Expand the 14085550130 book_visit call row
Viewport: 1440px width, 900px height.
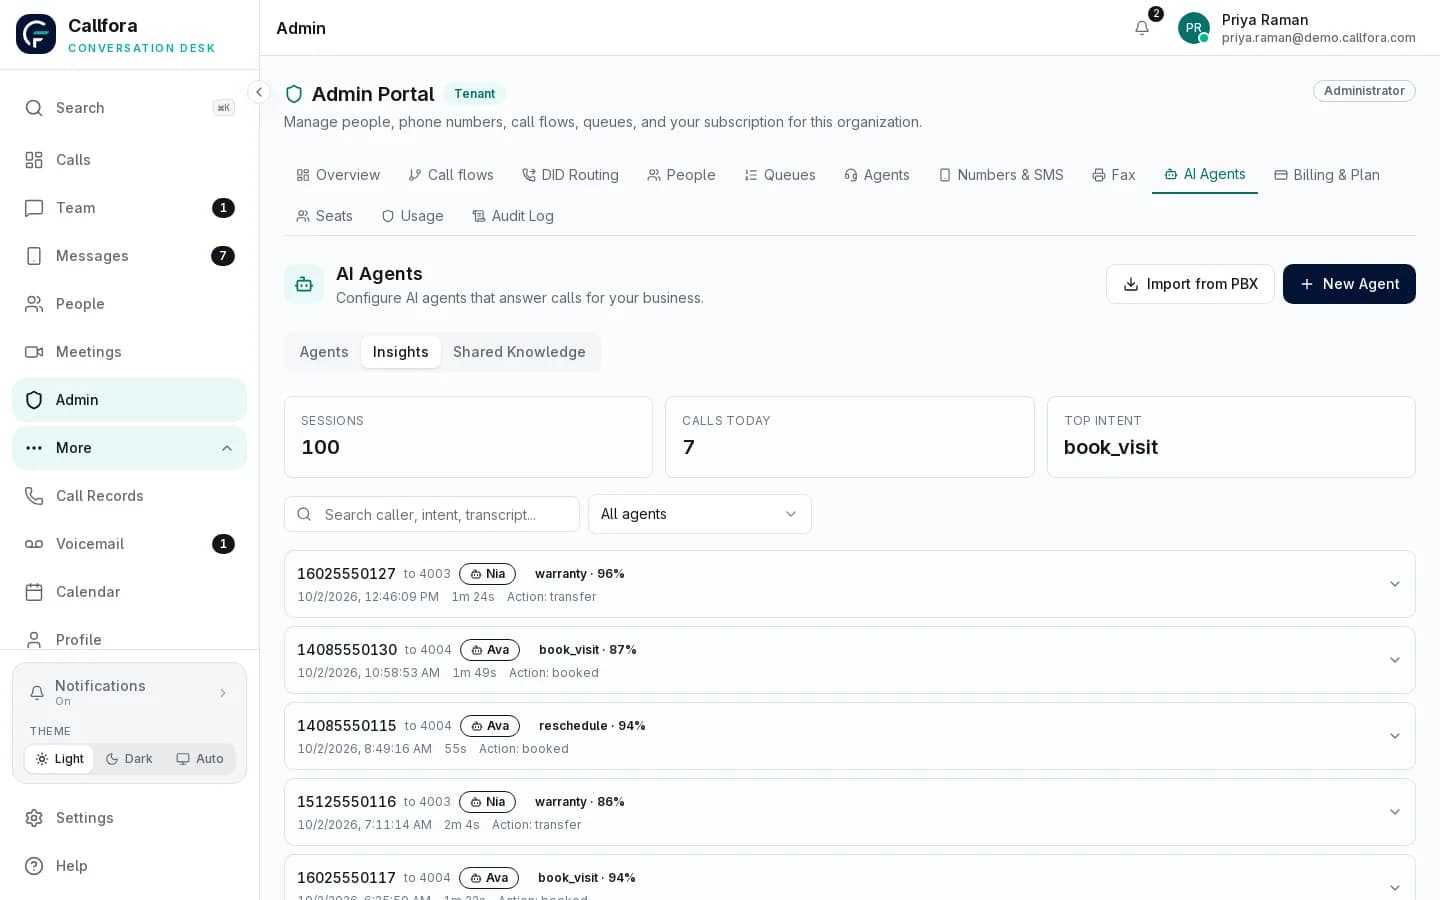[850, 660]
